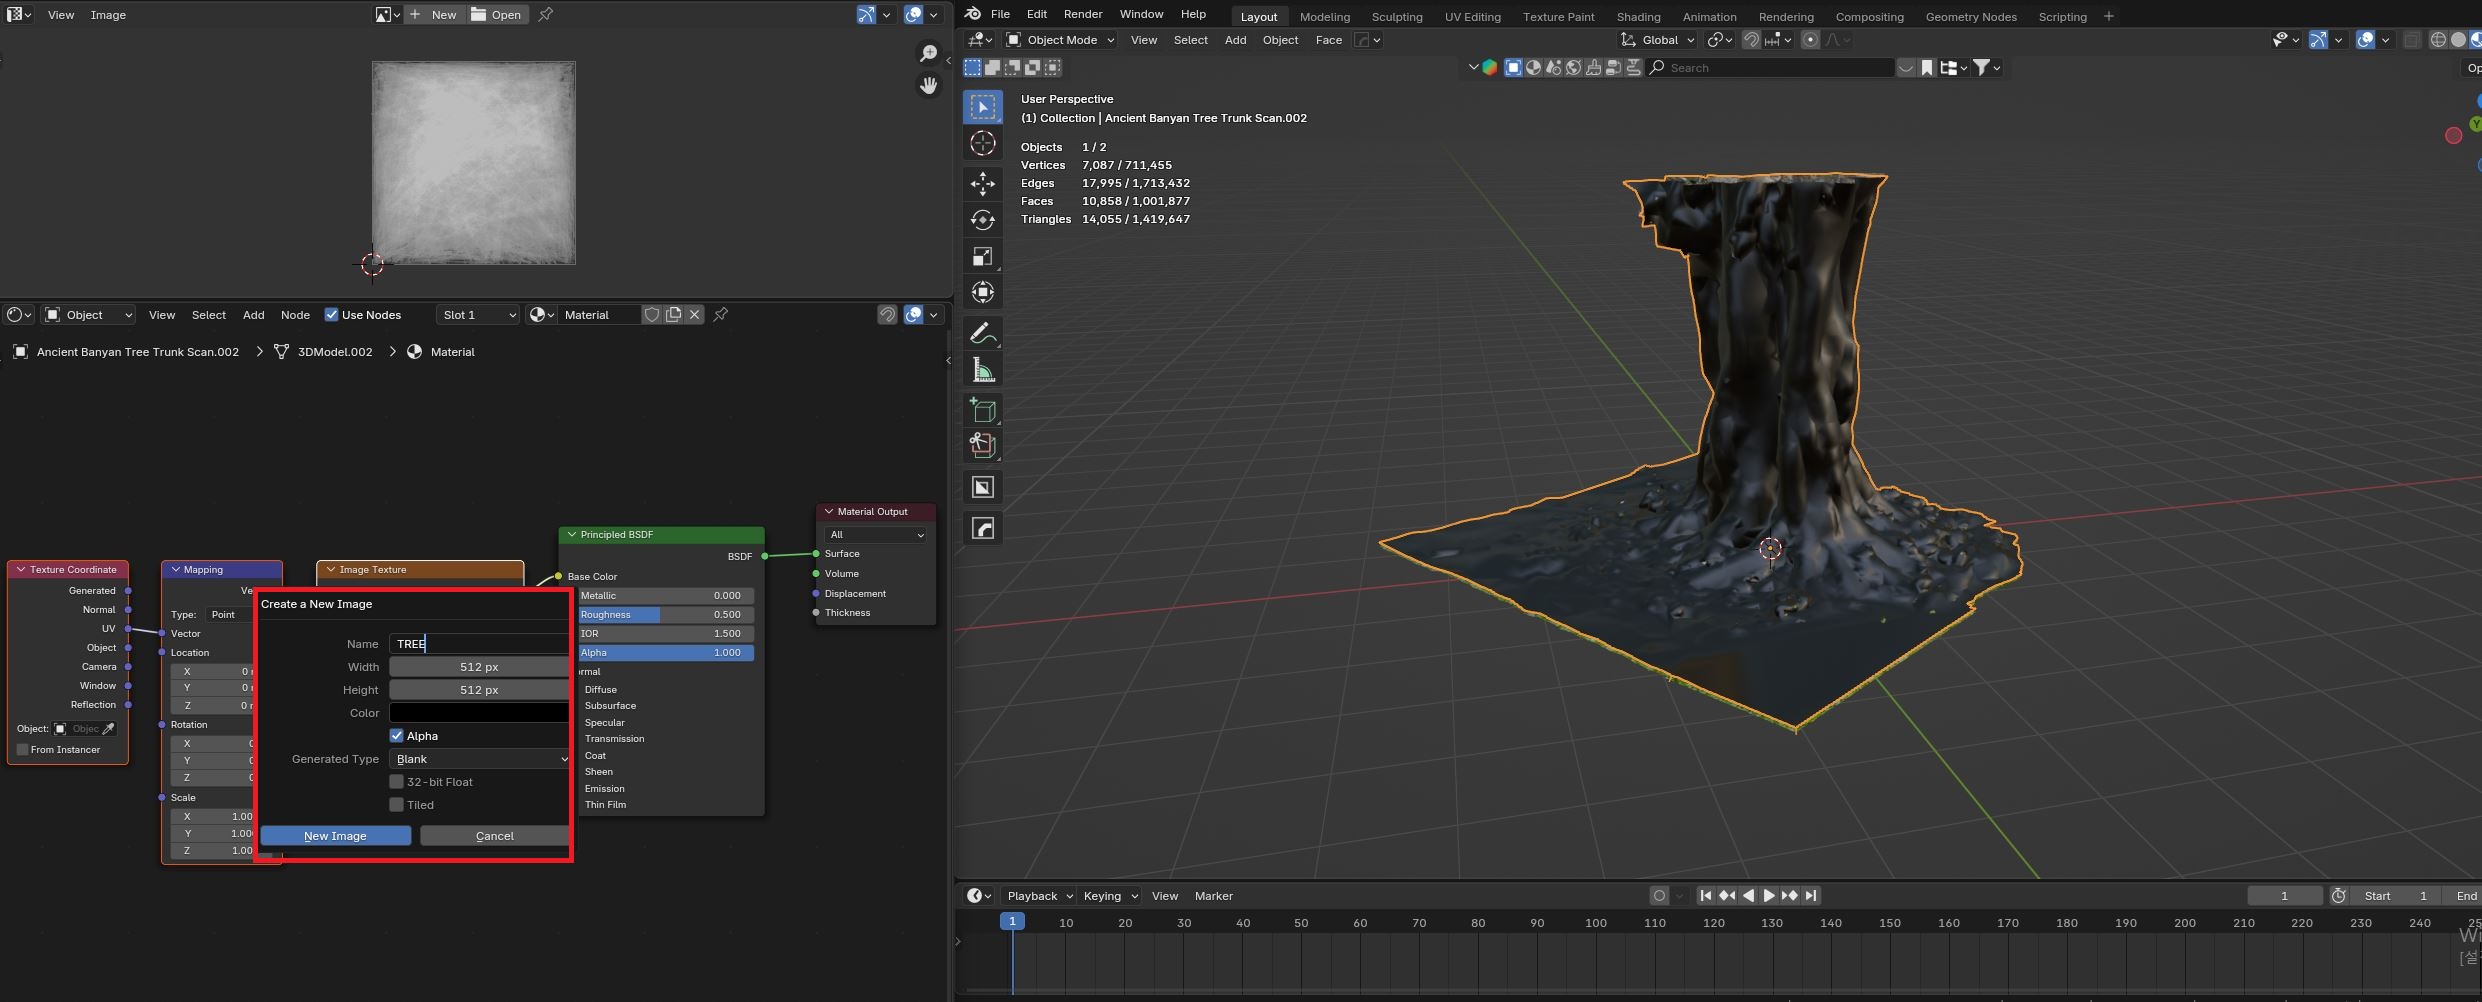The width and height of the screenshot is (2482, 1002).
Task: Toggle the Use Nodes checkbox
Action: [x=332, y=315]
